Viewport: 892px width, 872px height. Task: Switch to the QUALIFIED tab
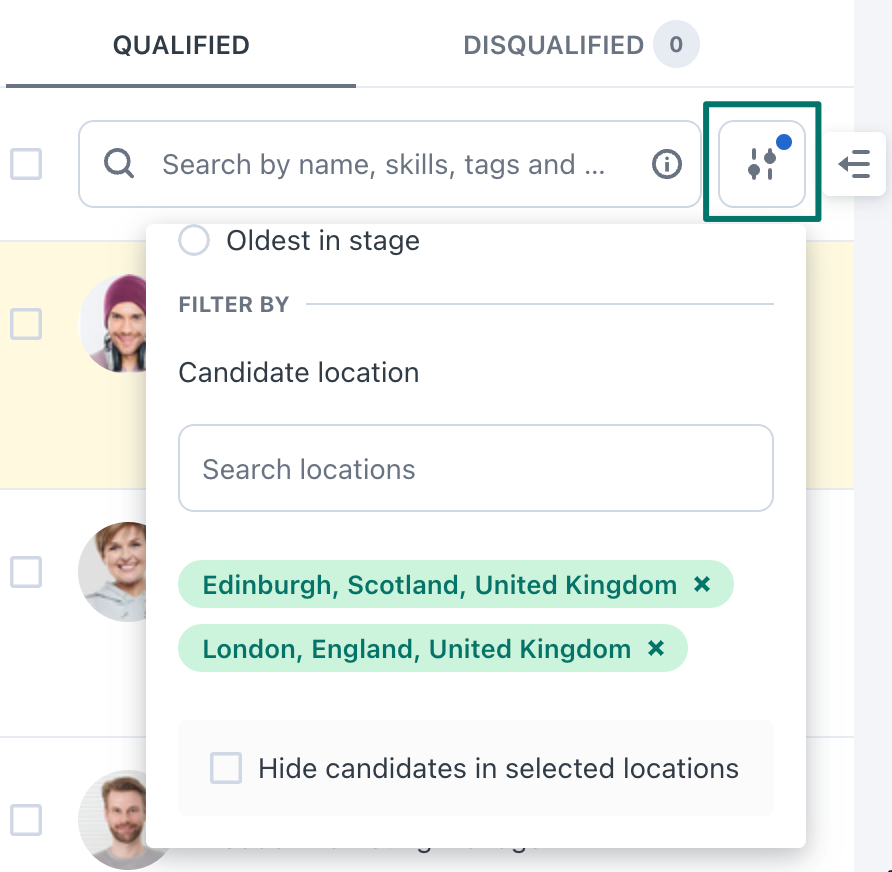click(180, 44)
